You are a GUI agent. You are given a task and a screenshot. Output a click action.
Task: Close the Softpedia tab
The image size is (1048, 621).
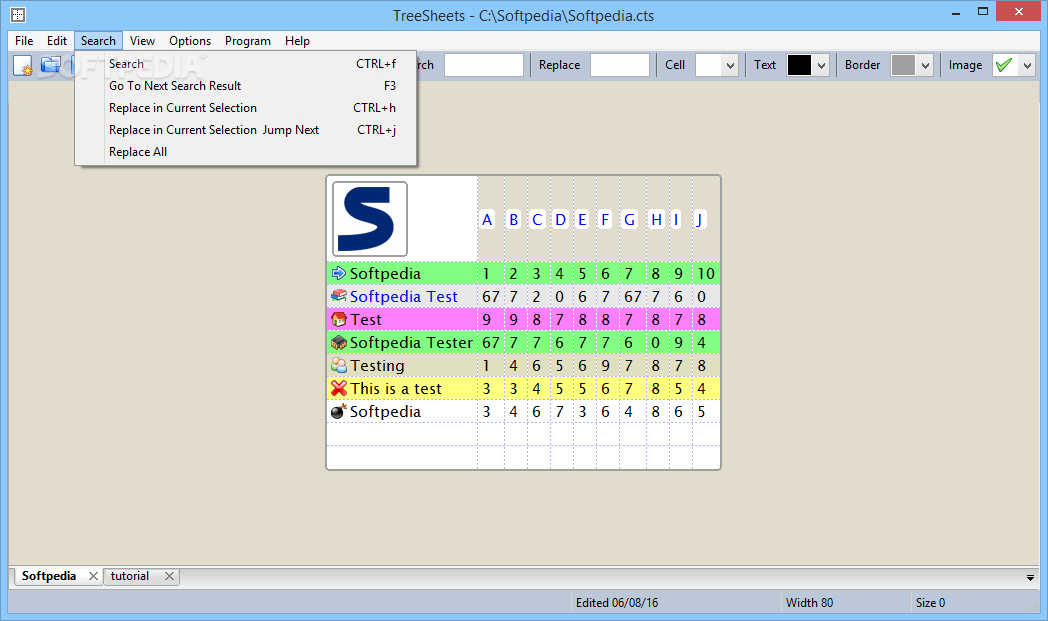point(94,576)
